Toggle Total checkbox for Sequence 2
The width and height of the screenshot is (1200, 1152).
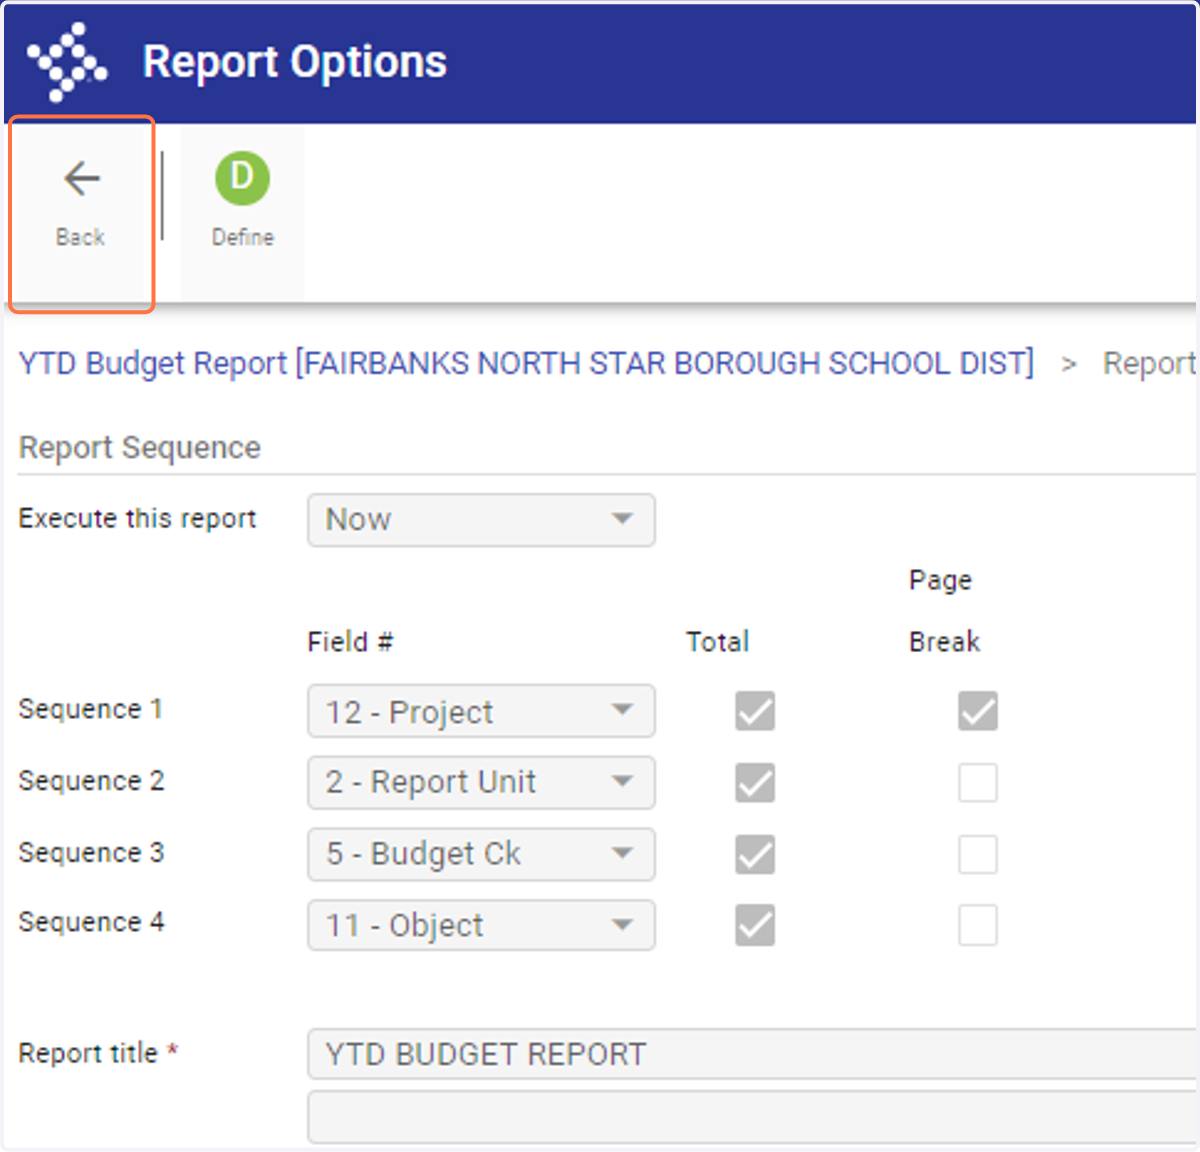[x=755, y=783]
